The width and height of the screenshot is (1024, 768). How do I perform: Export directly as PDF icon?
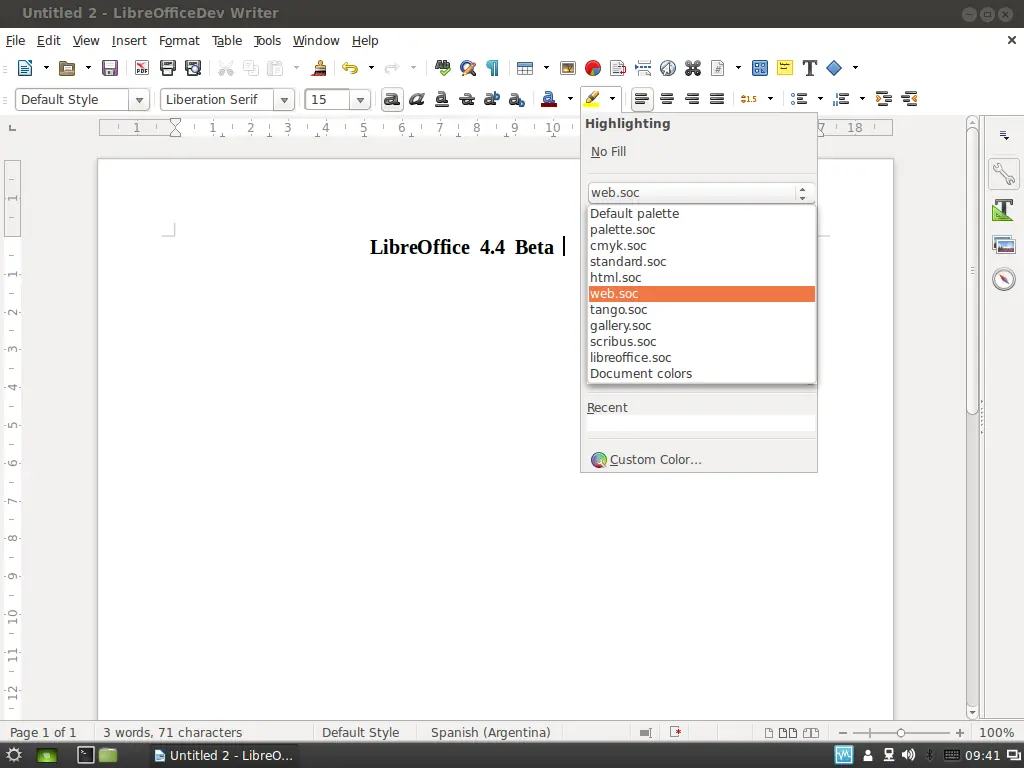click(142, 68)
